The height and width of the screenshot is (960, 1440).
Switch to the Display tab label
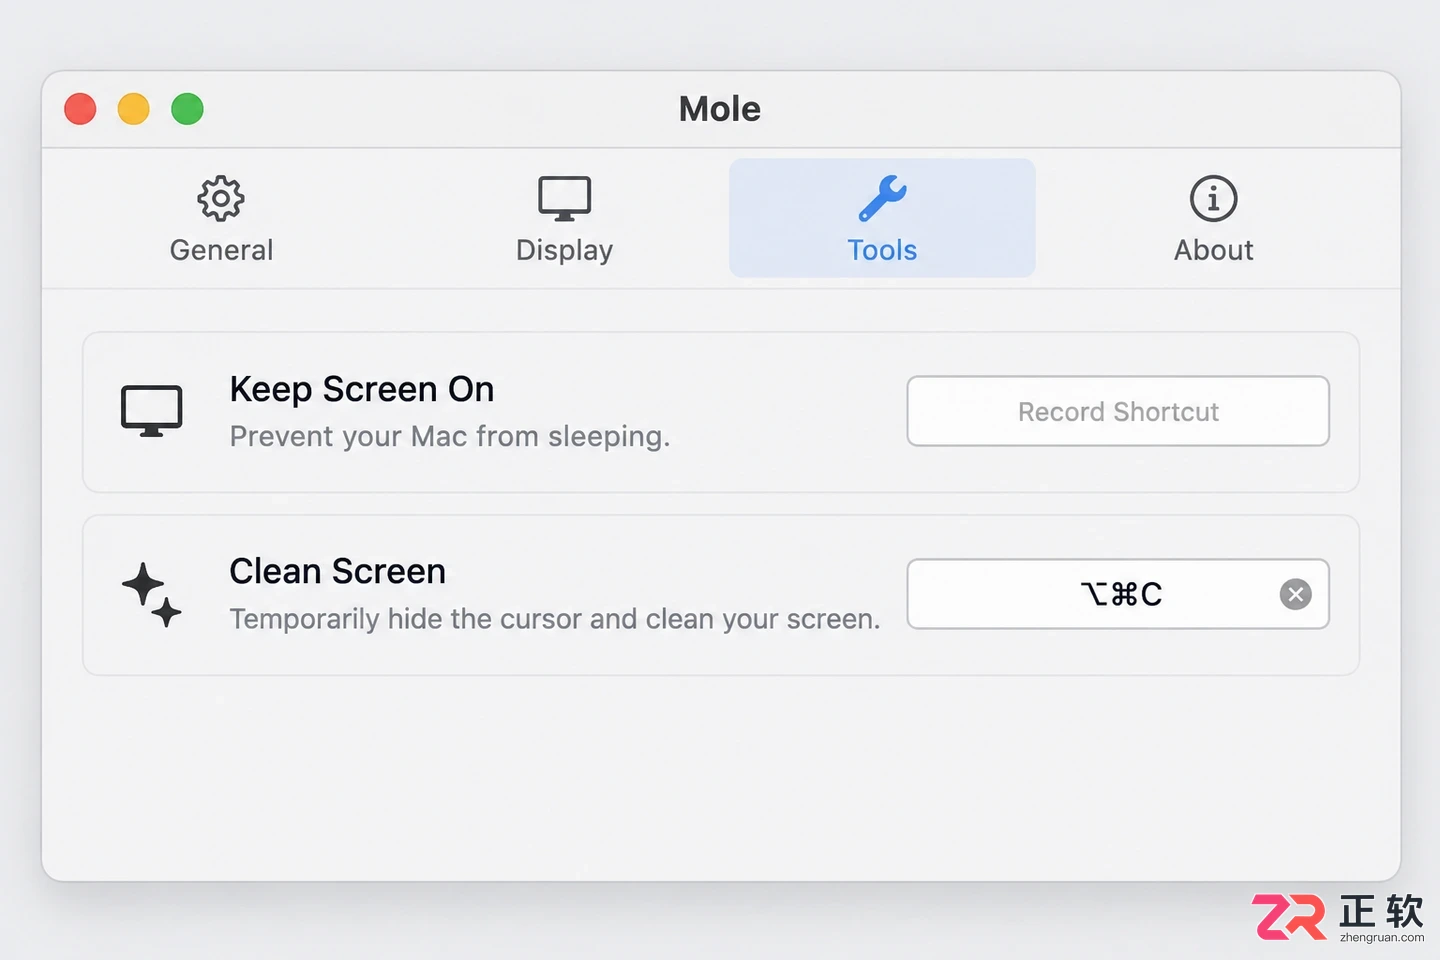click(x=564, y=250)
